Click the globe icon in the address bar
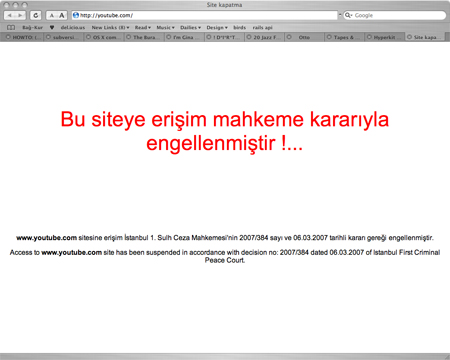The width and height of the screenshot is (450, 360). click(76, 15)
